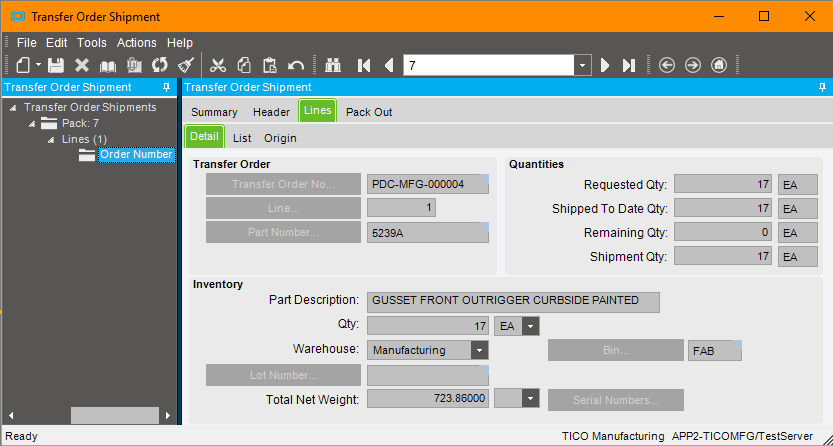833x446 pixels.
Task: Copy with the copy toolbar icon
Action: coord(244,65)
